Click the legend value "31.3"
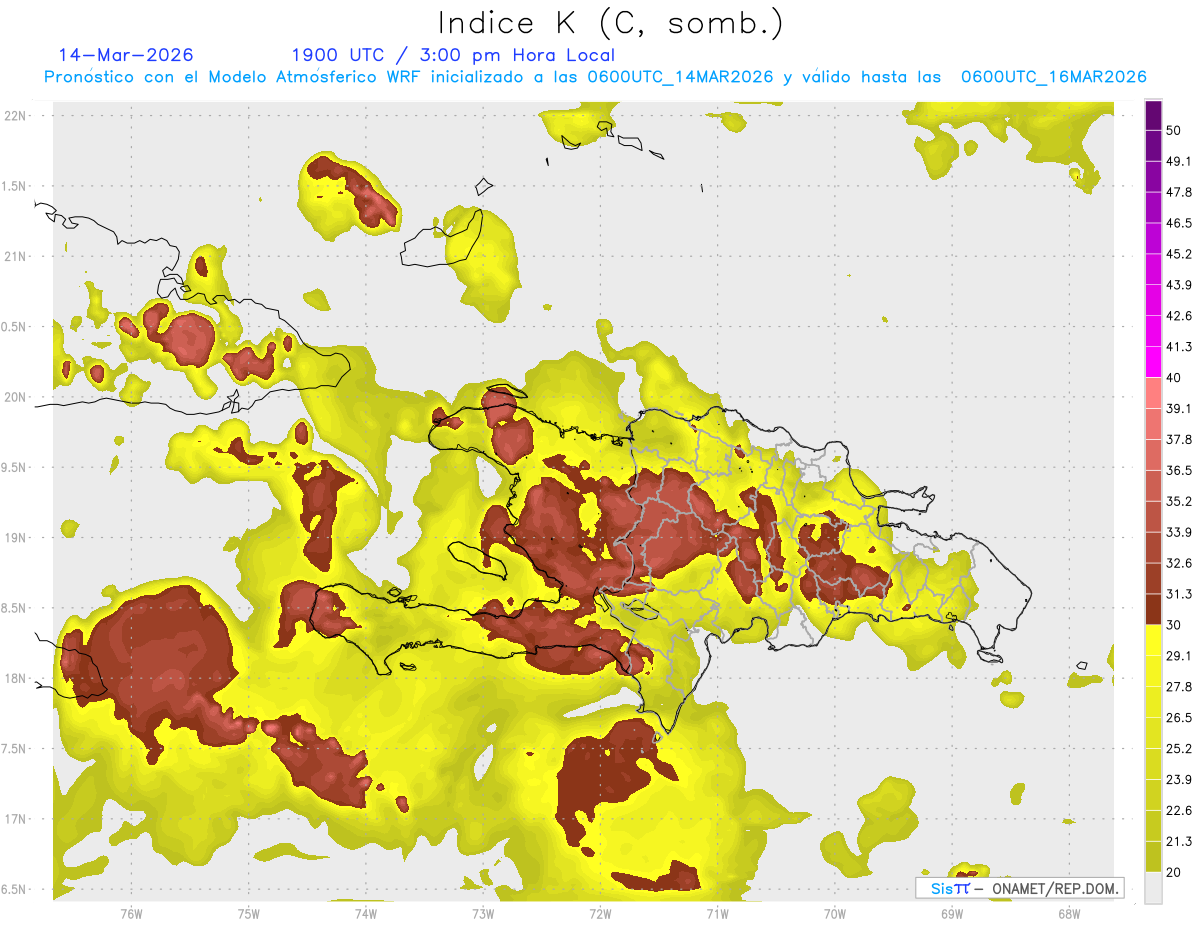Screen dimensions: 1200x927 [x=1179, y=594]
